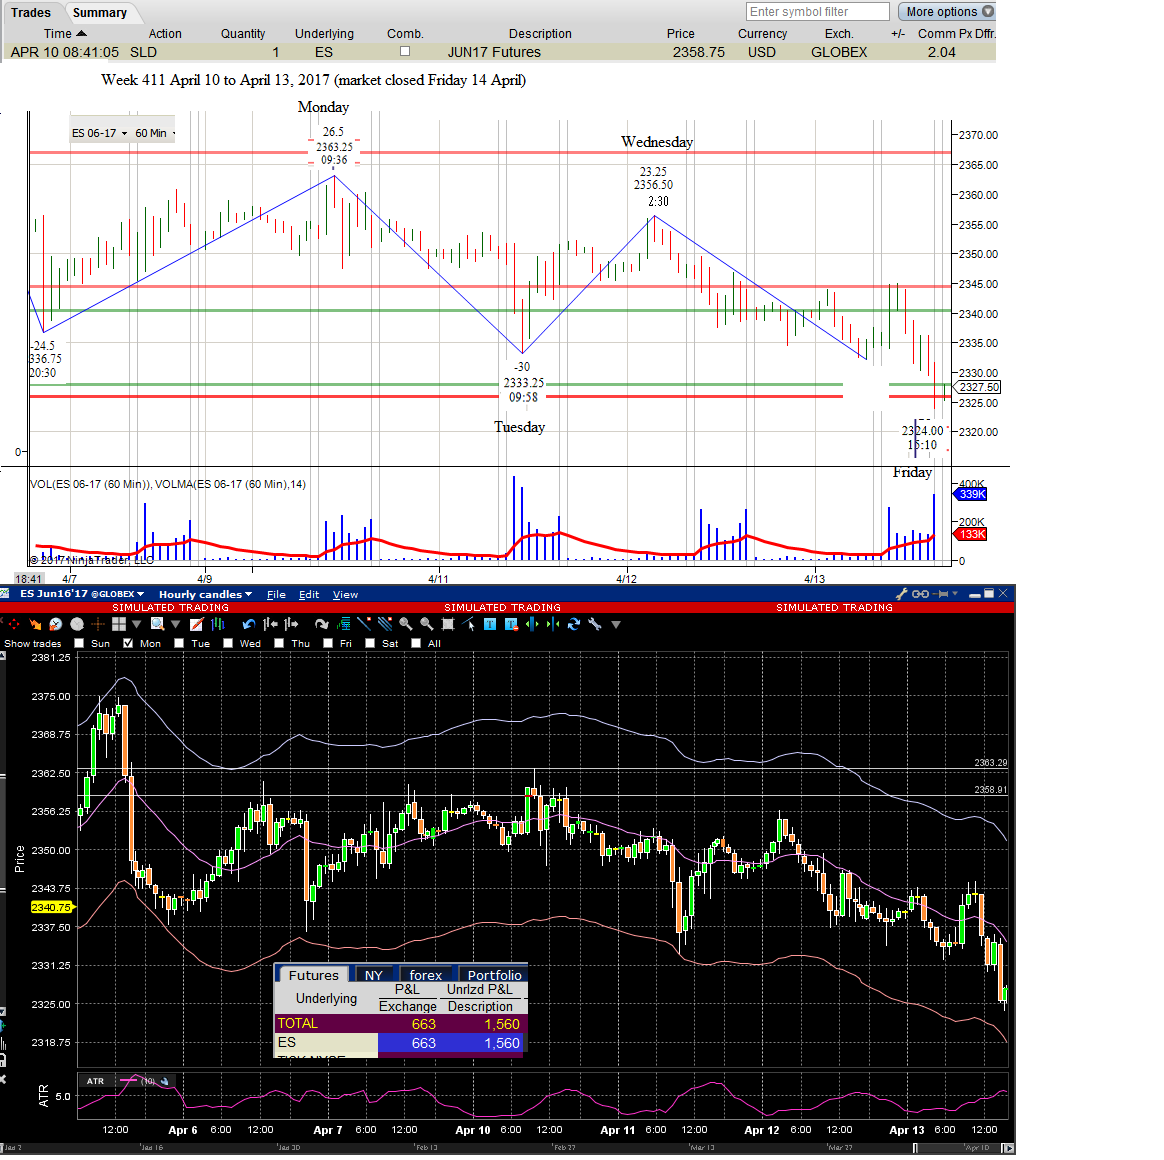The height and width of the screenshot is (1160, 1164).
Task: Click the blue refresh arrows icon
Action: click(x=574, y=624)
